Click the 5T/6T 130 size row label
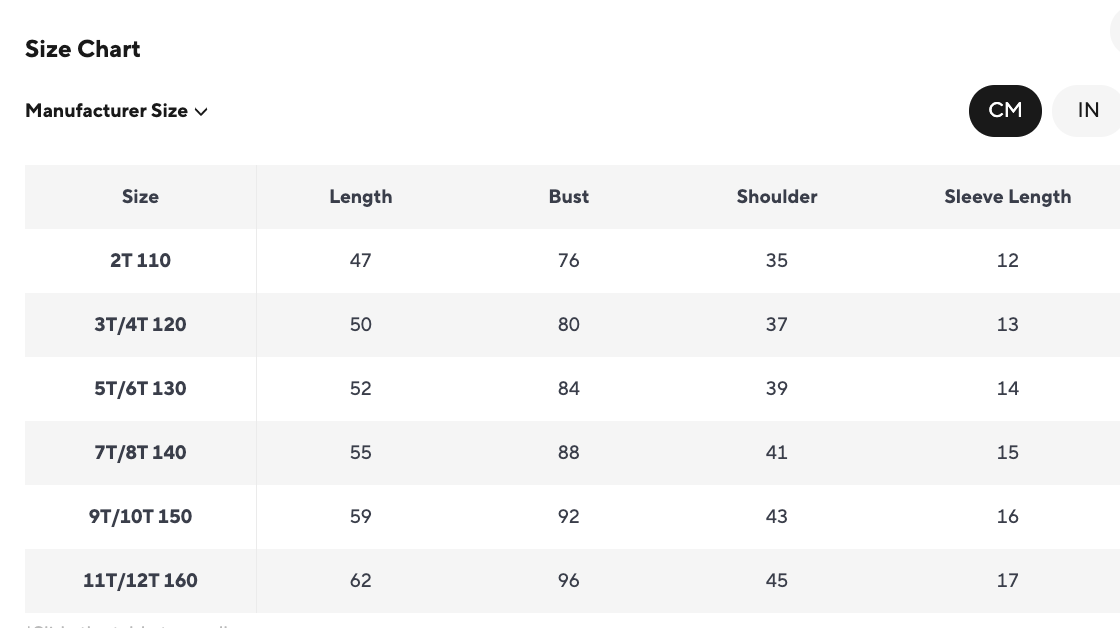This screenshot has width=1120, height=628. [140, 389]
